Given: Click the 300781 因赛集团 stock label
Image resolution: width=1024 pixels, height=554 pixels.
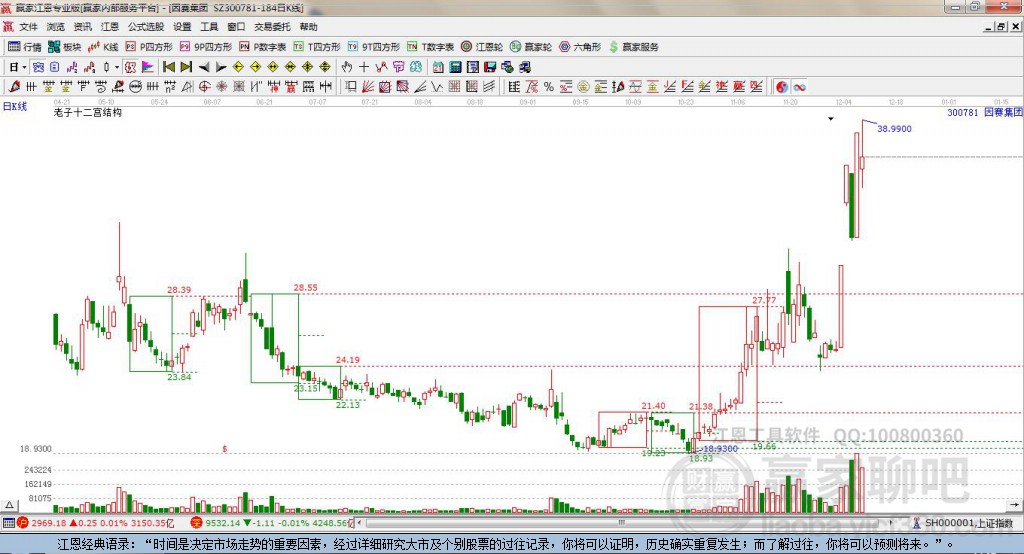Looking at the screenshot, I should 984,112.
